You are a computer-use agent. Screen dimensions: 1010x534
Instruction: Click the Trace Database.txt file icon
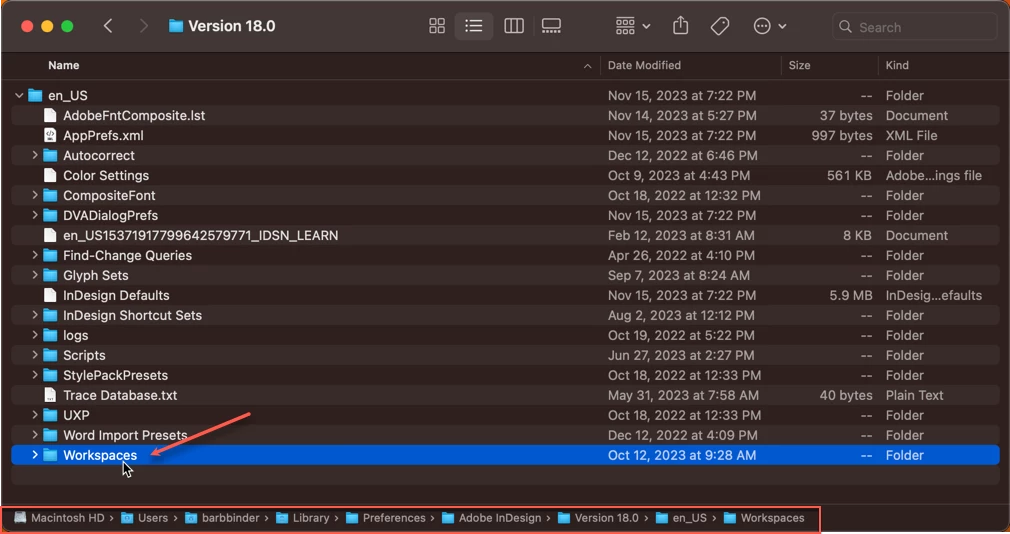[x=50, y=395]
